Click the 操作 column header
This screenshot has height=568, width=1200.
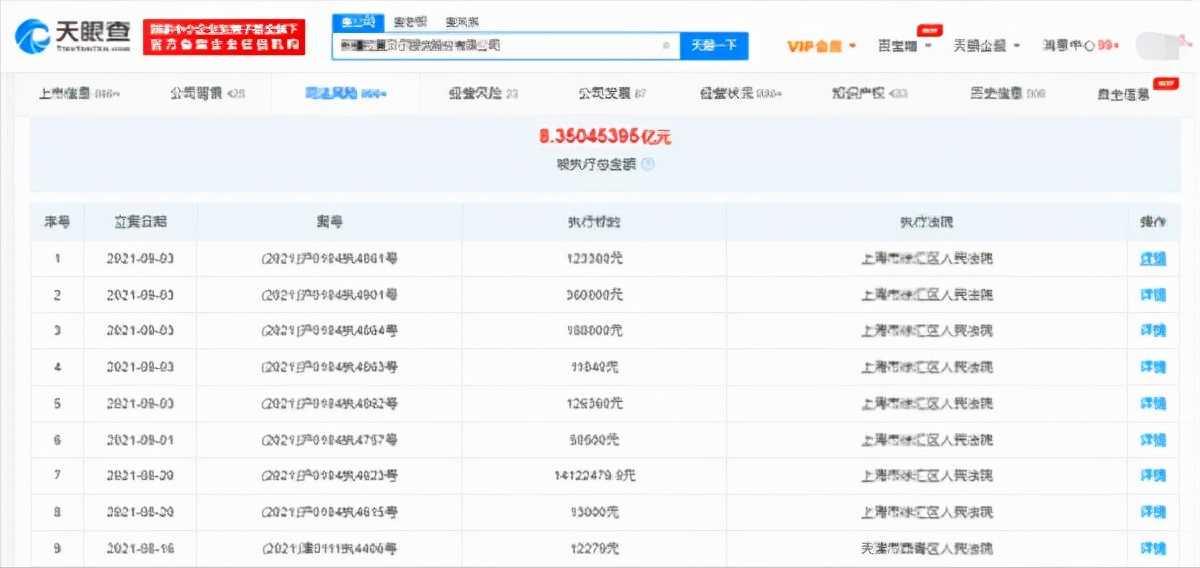click(x=1153, y=222)
